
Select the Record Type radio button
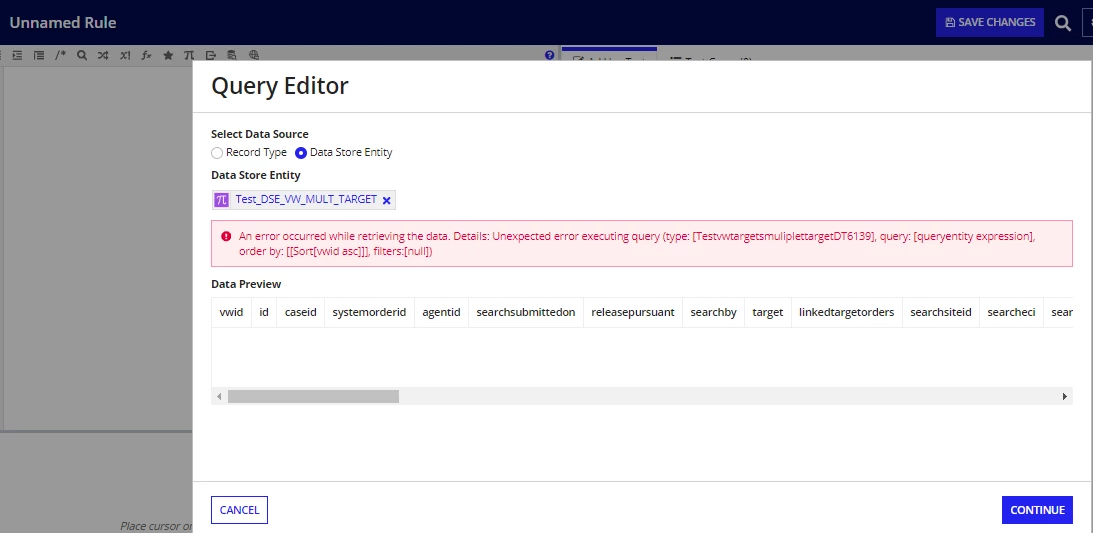[217, 153]
